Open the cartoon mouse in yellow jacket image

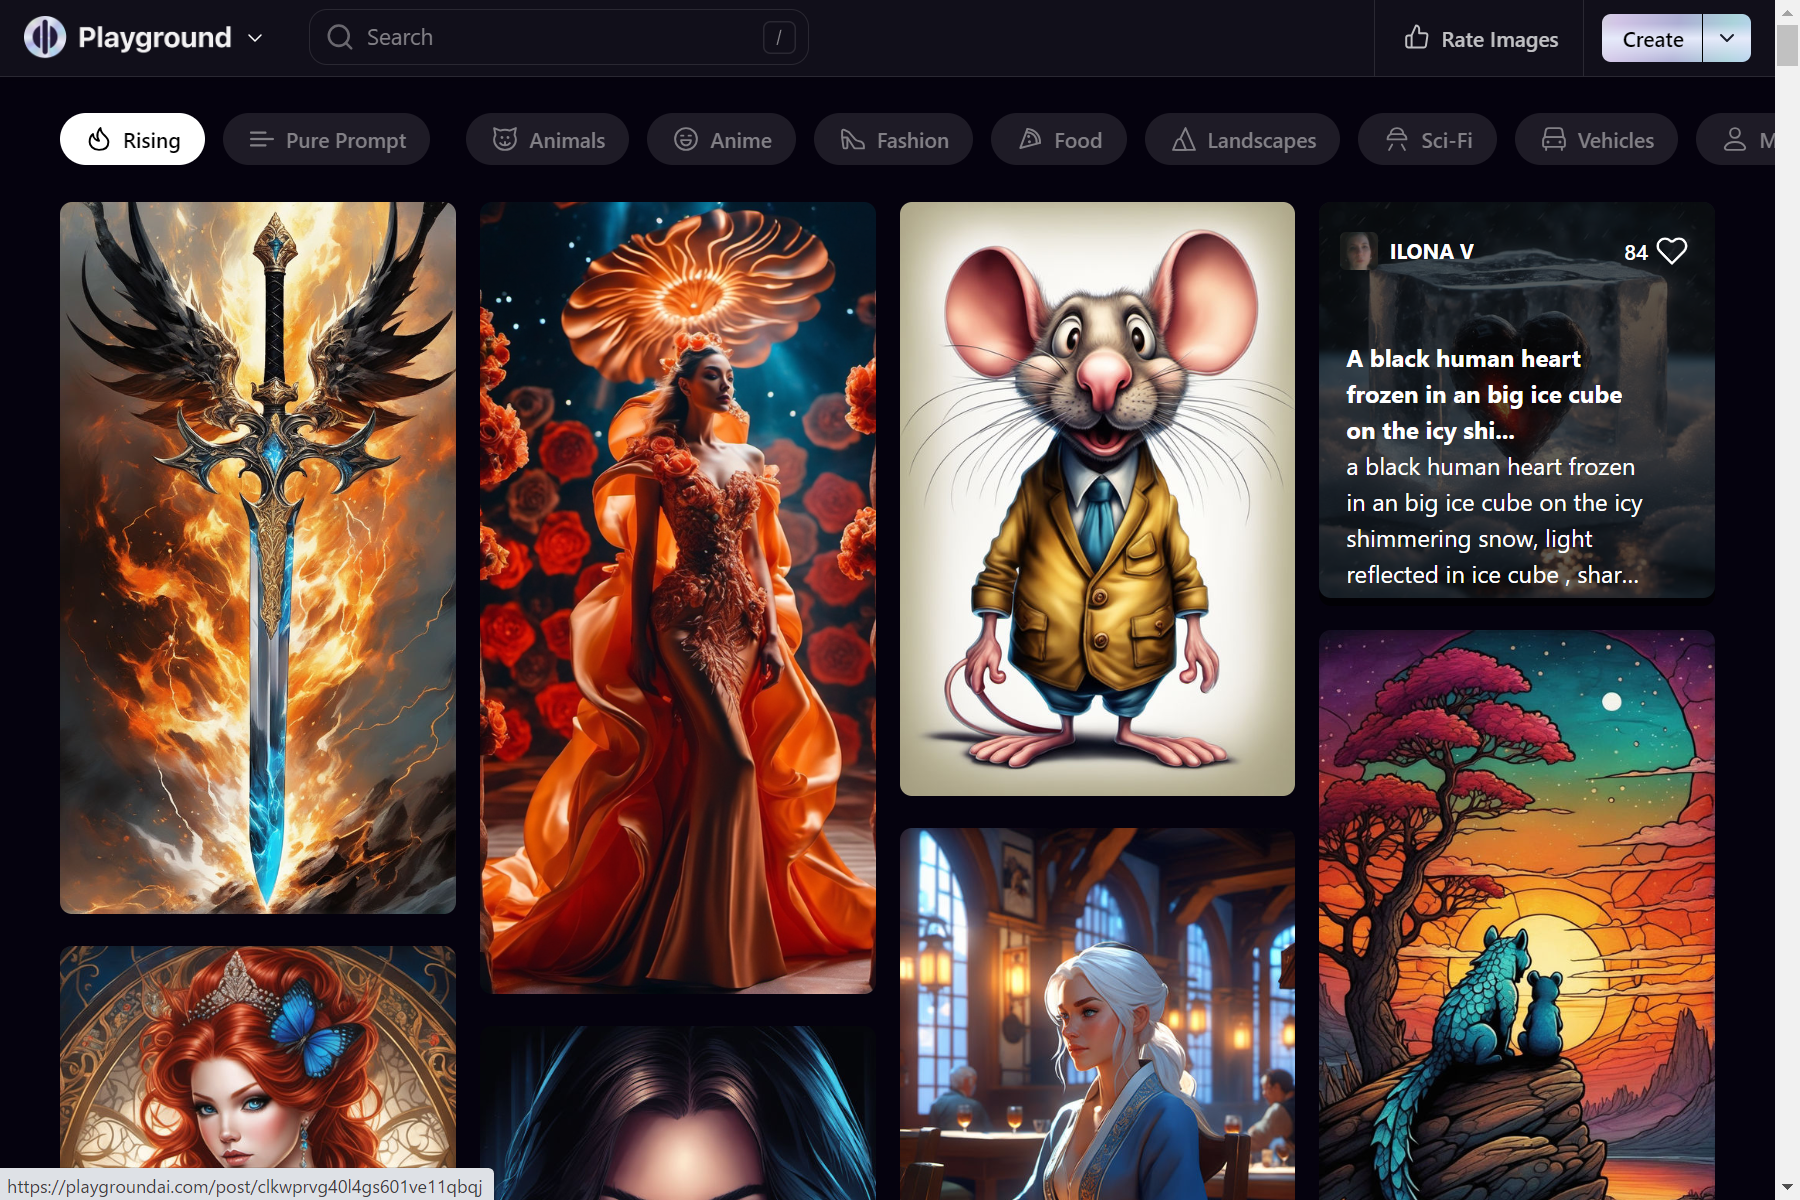1097,499
